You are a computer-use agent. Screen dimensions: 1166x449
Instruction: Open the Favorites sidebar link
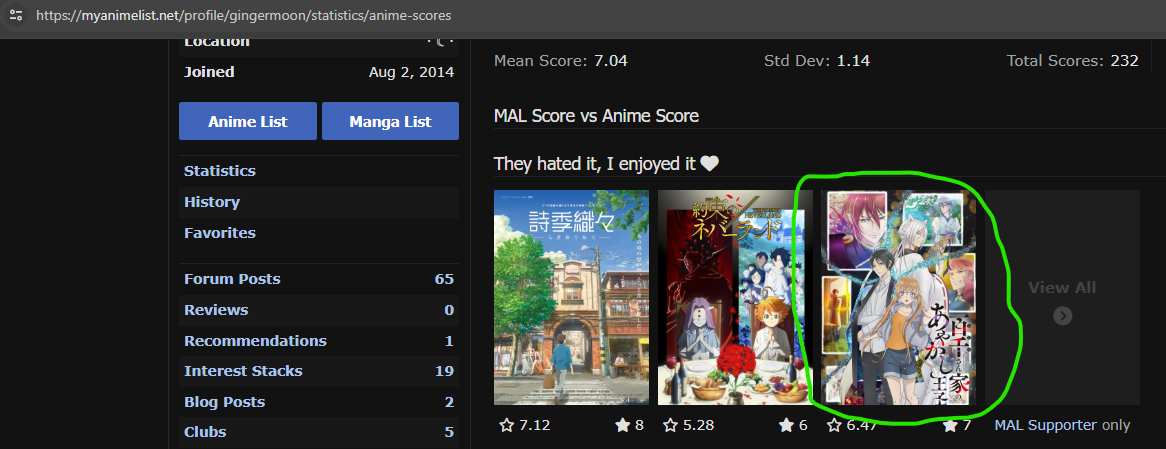point(219,233)
